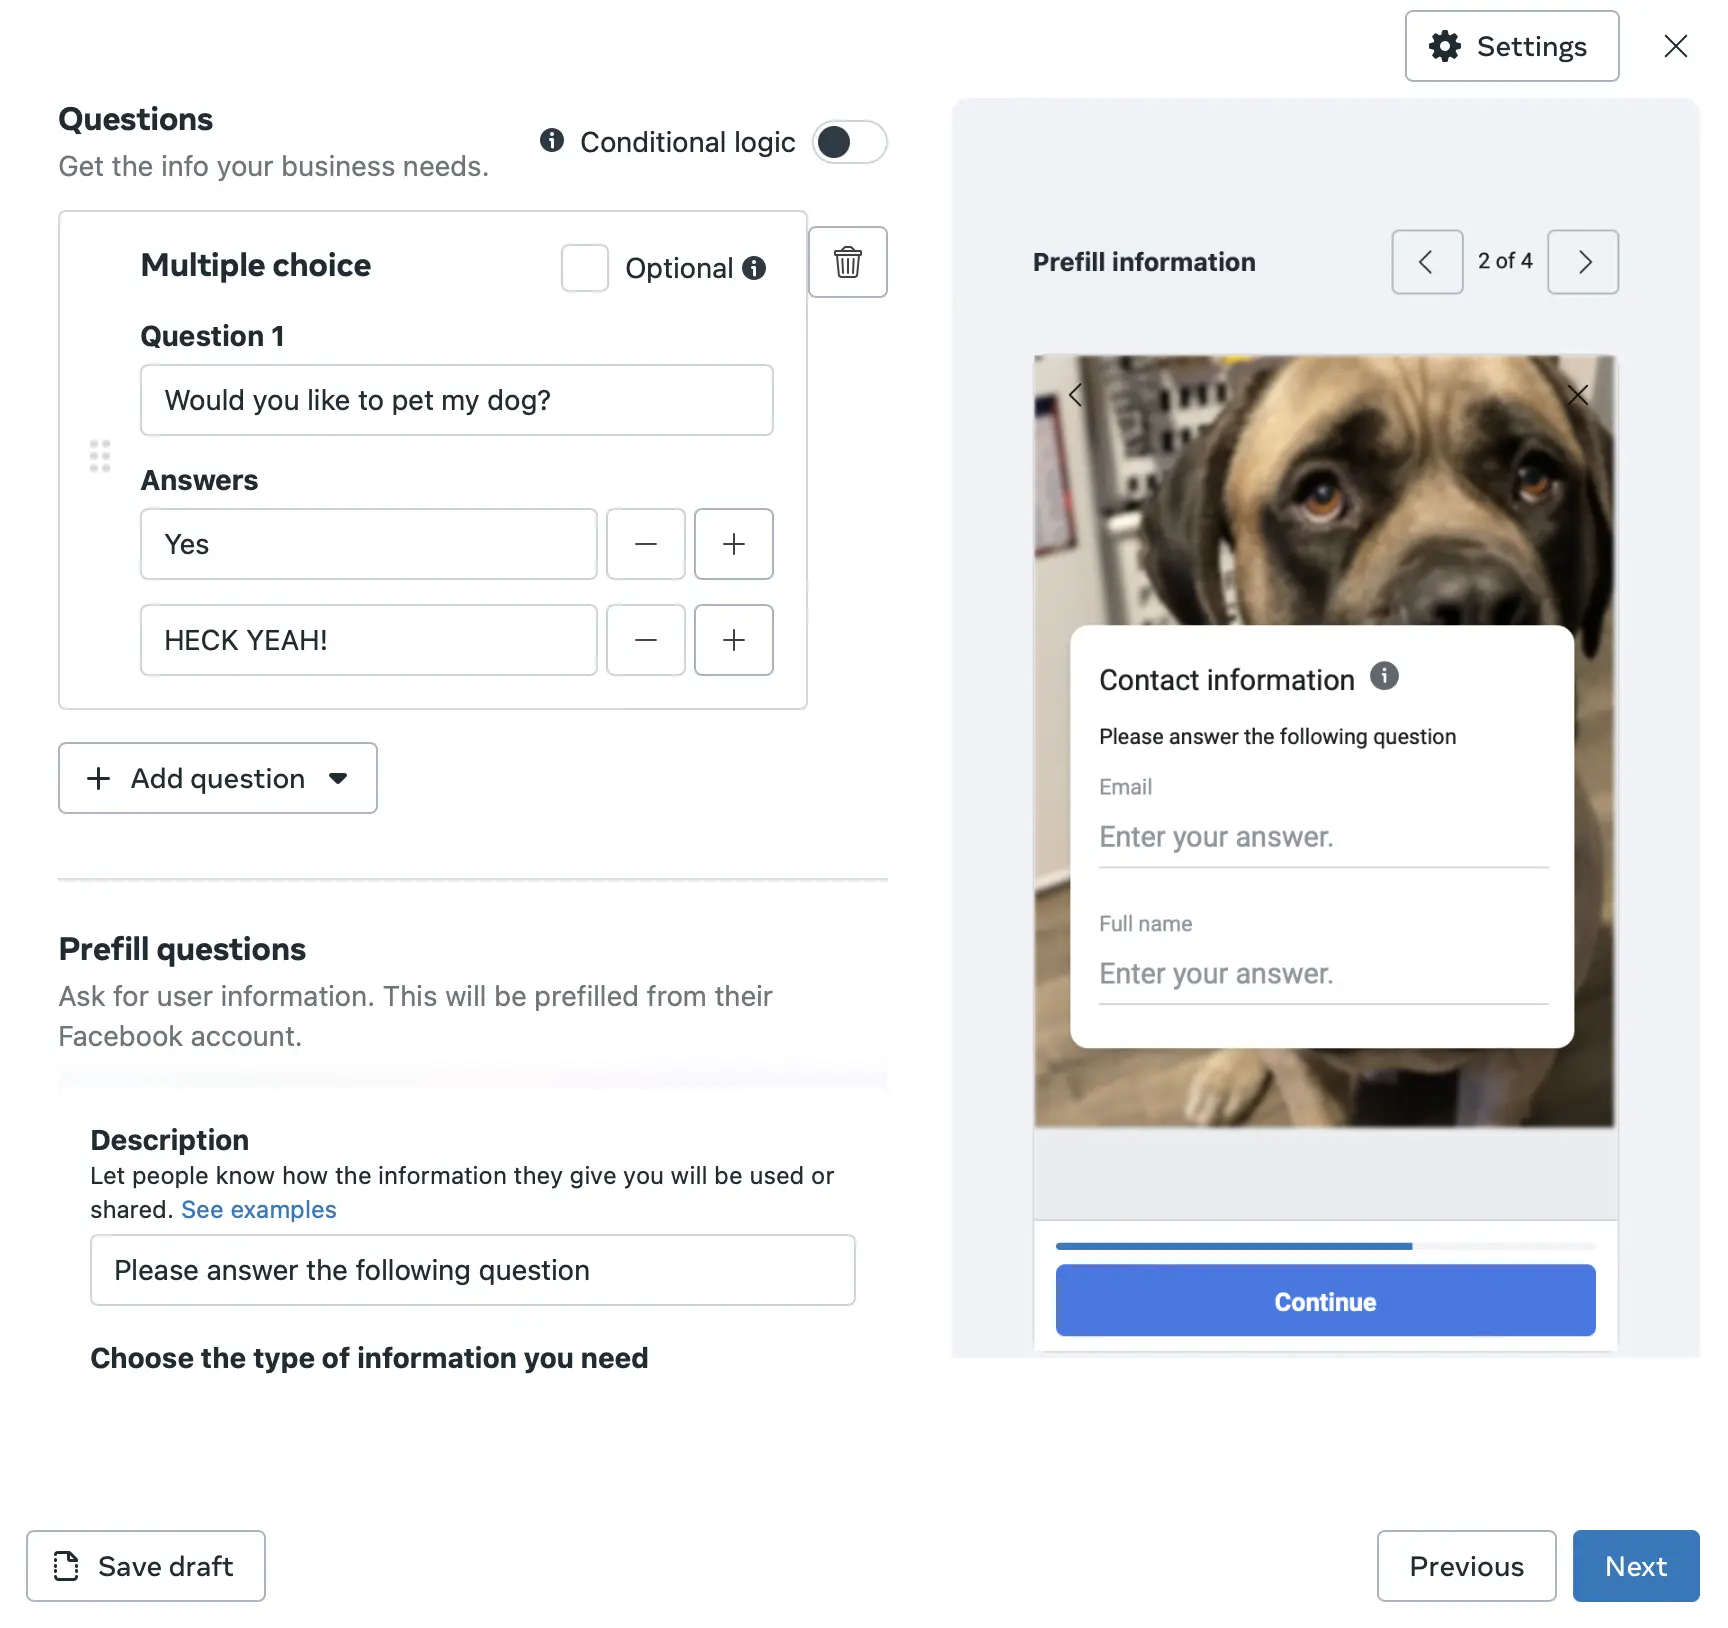This screenshot has width=1728, height=1628.
Task: Edit the Yes answer field
Action: coord(369,544)
